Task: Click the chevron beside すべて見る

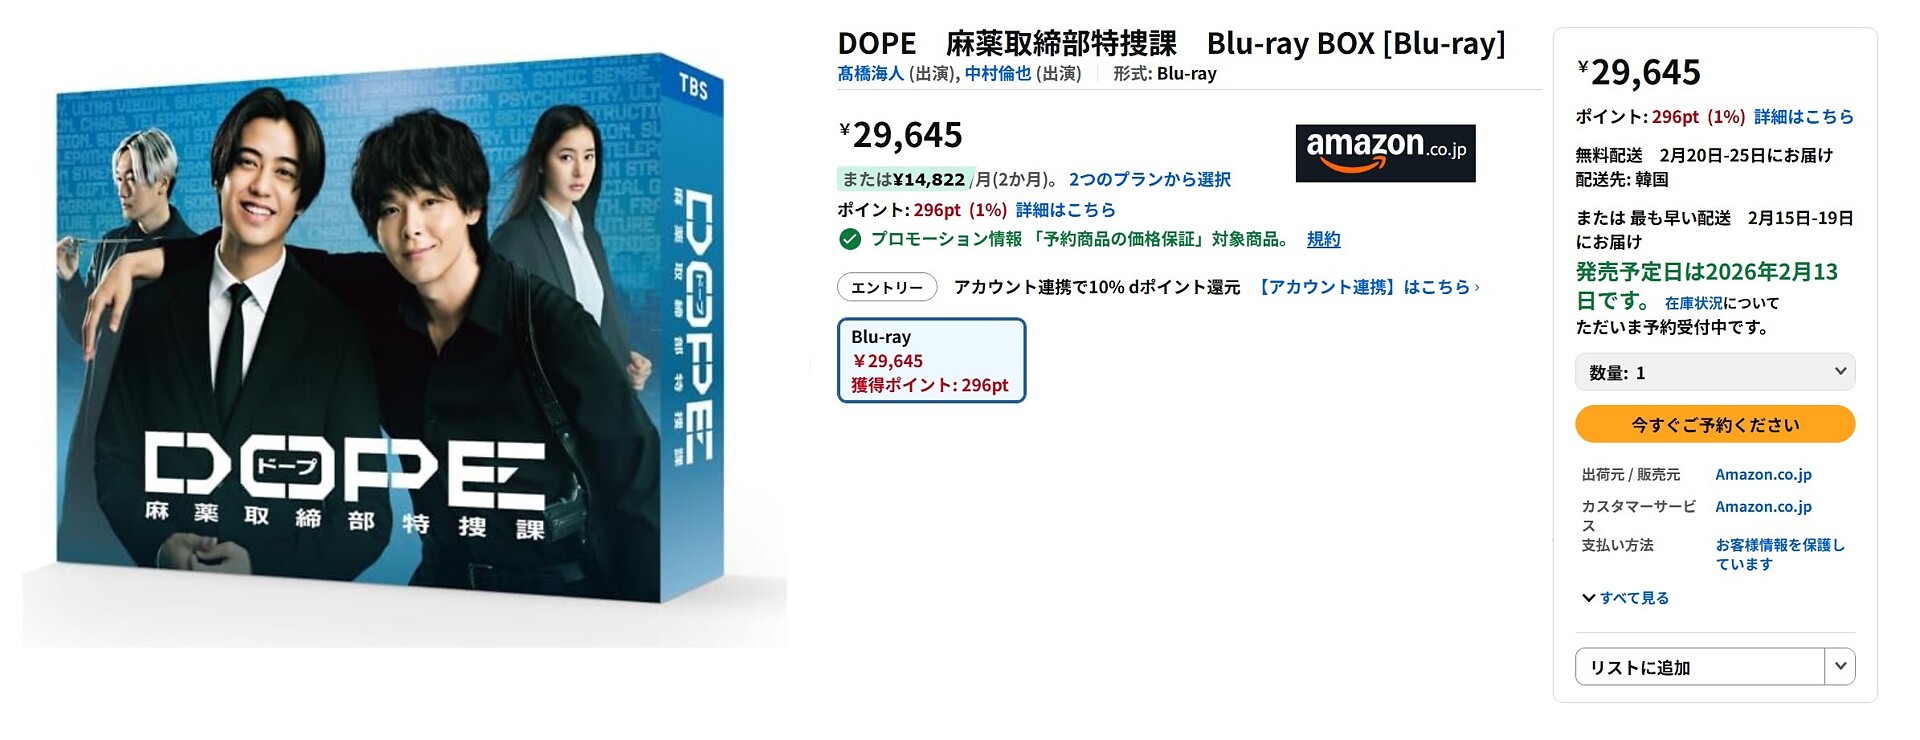Action: 1588,598
